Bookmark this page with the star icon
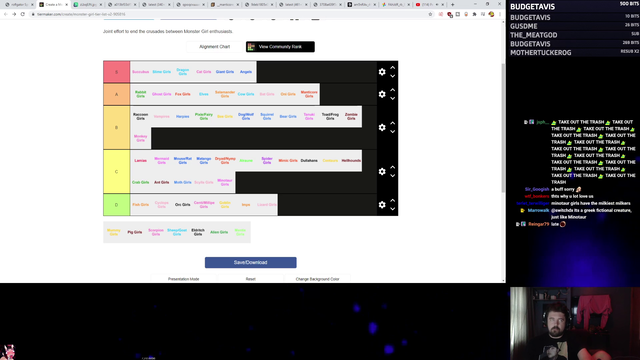The width and height of the screenshot is (640, 360). tap(430, 14)
